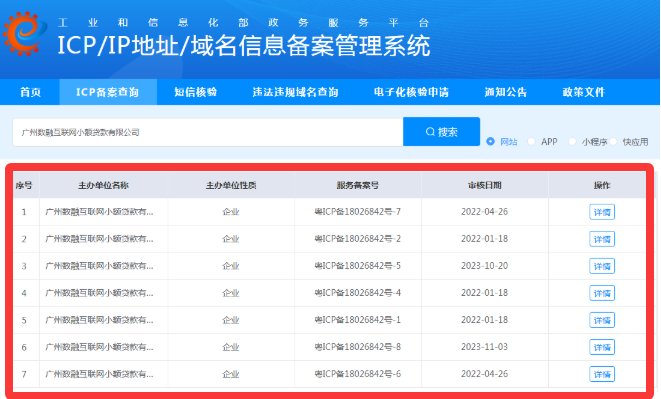Viewport: 661px width, 399px height.
Task: Click the 序号 column header
Action: click(x=24, y=185)
